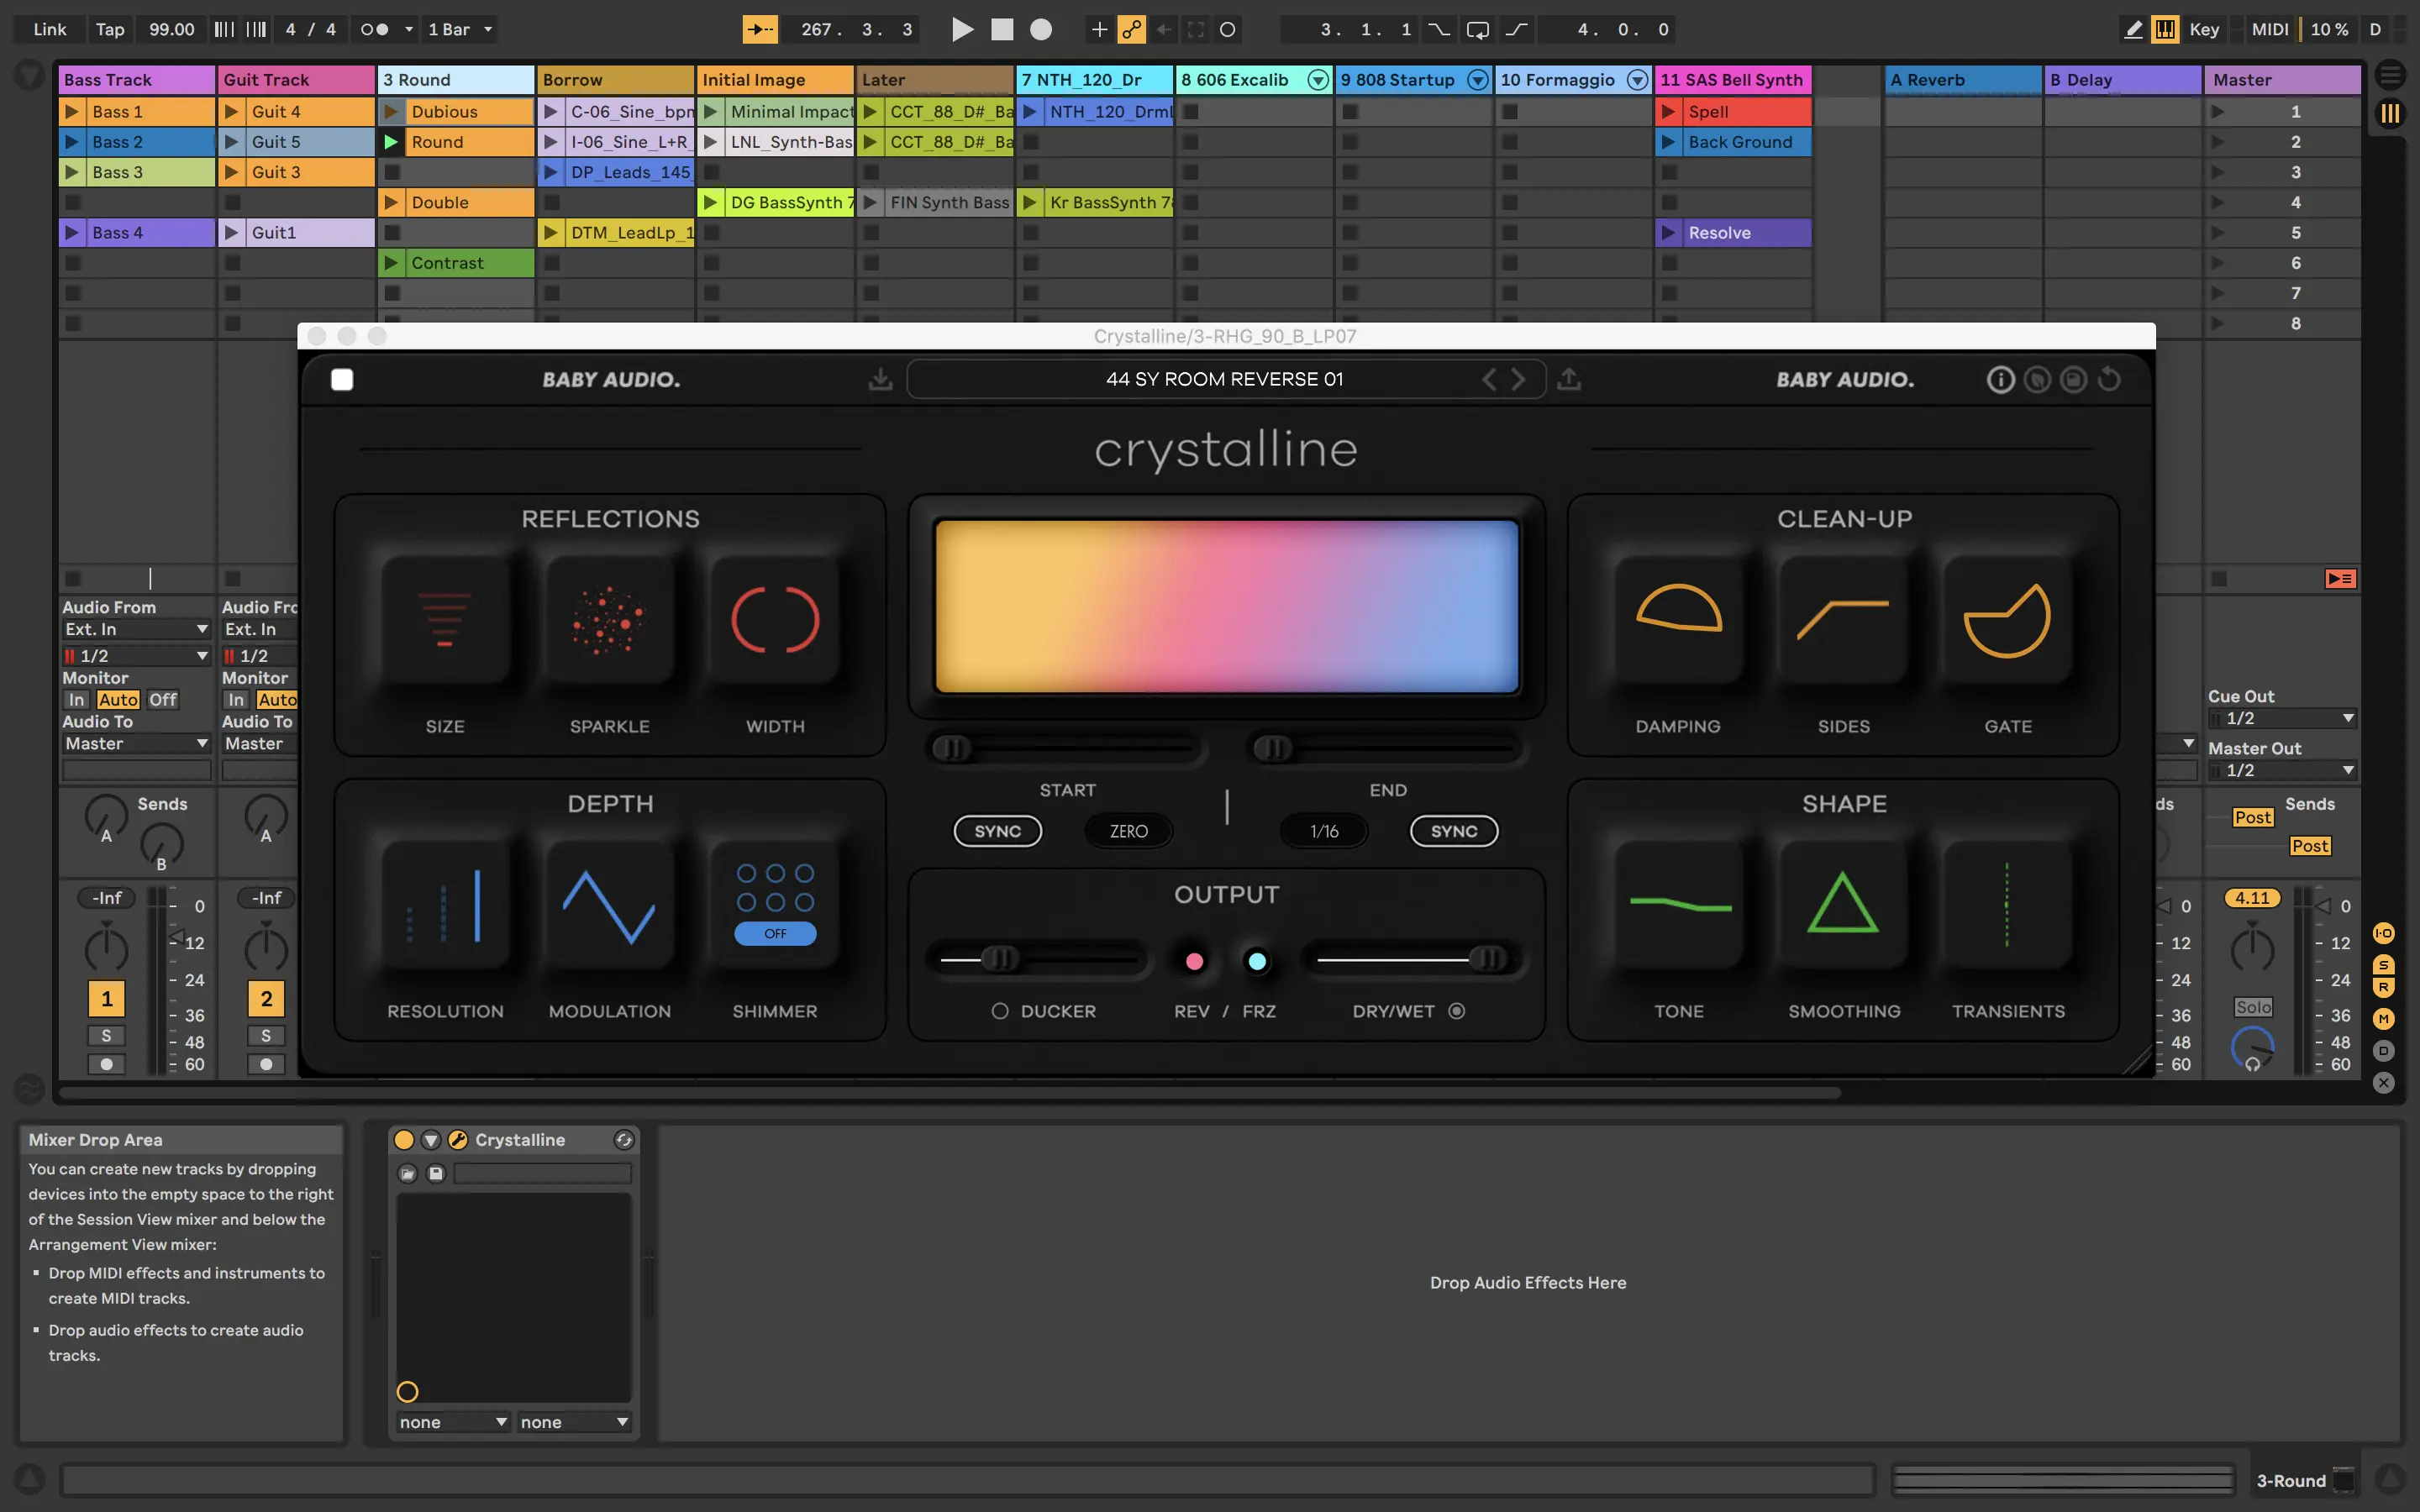Save preset with download icon
The image size is (2420, 1512).
(880, 379)
